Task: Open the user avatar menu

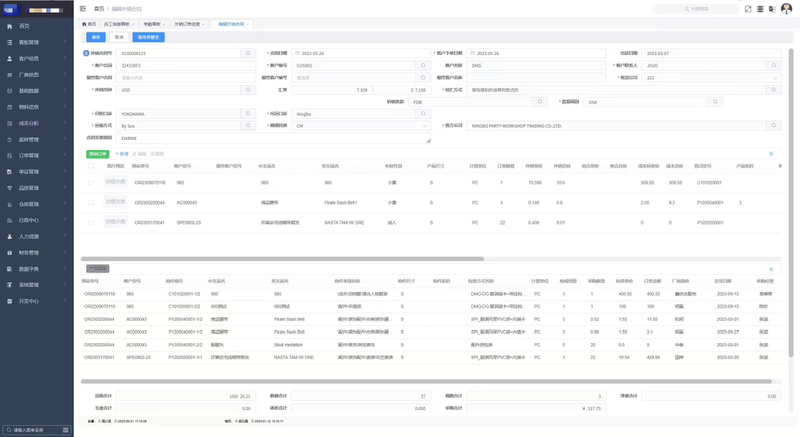Action: (786, 9)
